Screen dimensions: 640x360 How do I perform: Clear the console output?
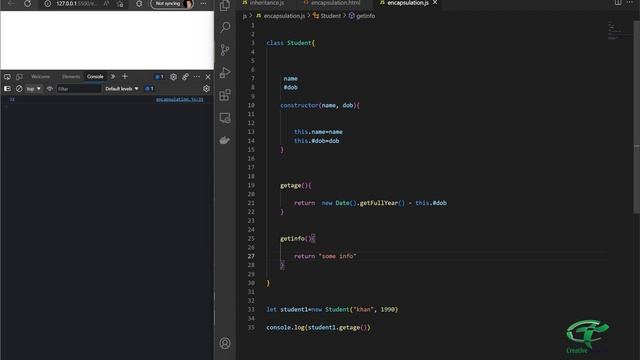[x=19, y=89]
